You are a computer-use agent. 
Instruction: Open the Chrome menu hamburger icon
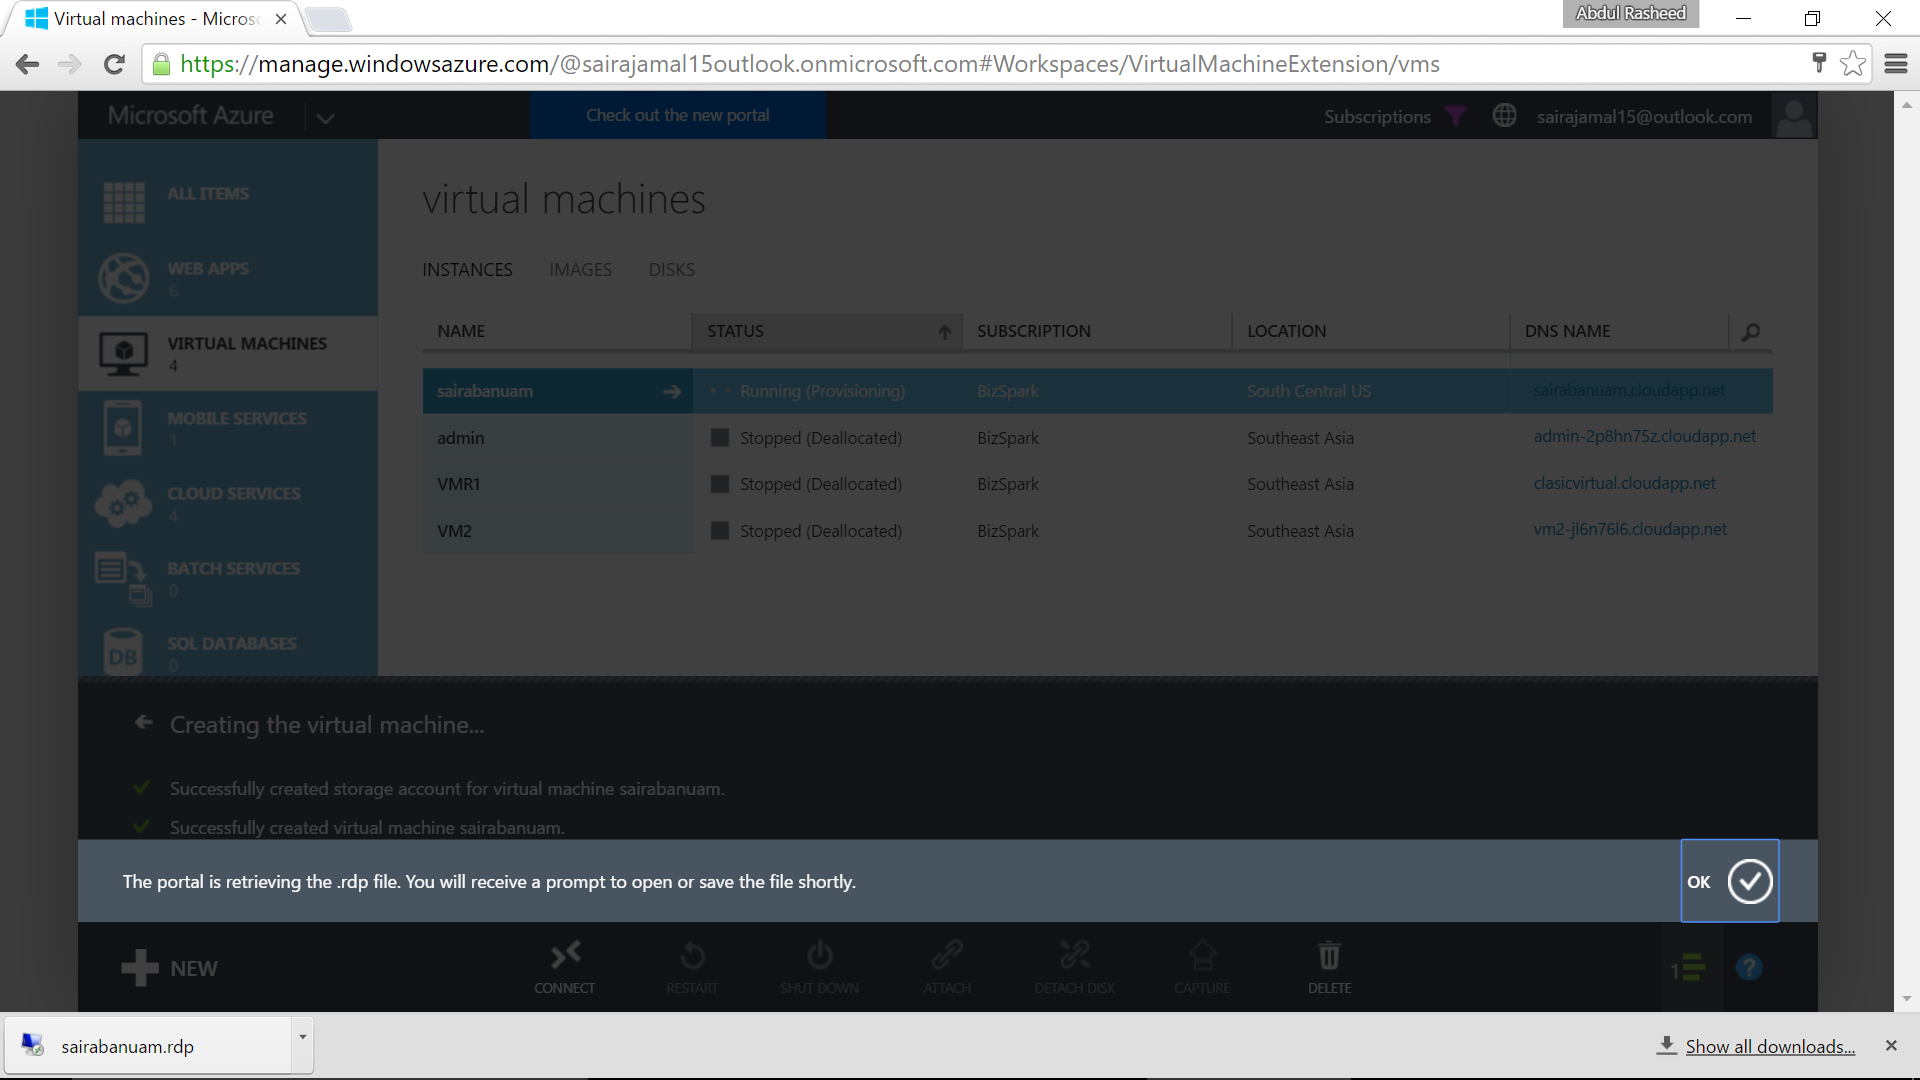tap(1896, 64)
